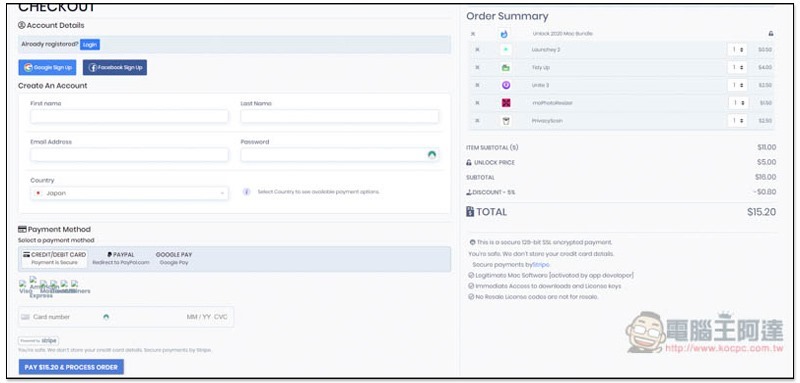Image resolution: width=800 pixels, height=383 pixels.
Task: Sign up with Facebook
Action: tap(115, 67)
